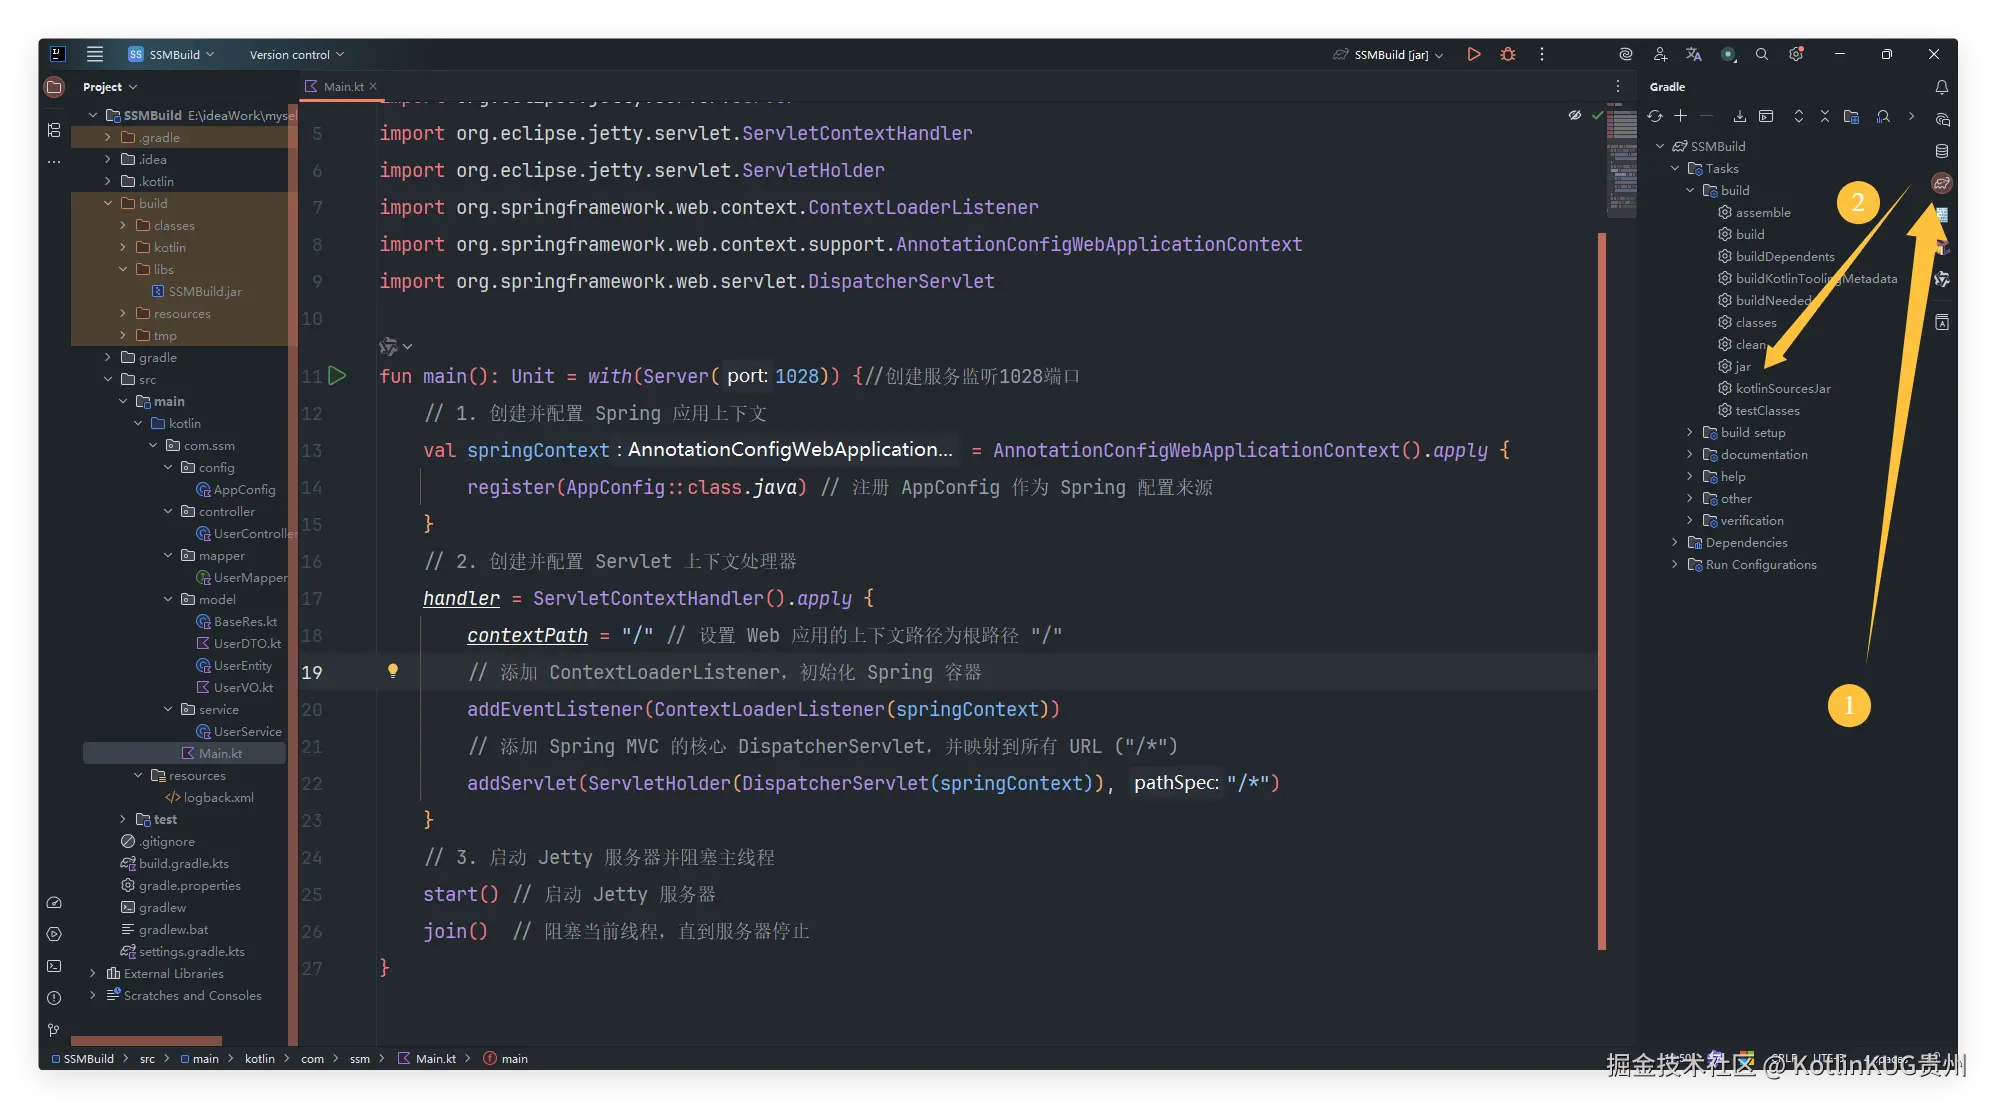The height and width of the screenshot is (1108, 1996).
Task: Open SSMBuild [jar] run configuration dropdown
Action: tap(1390, 55)
